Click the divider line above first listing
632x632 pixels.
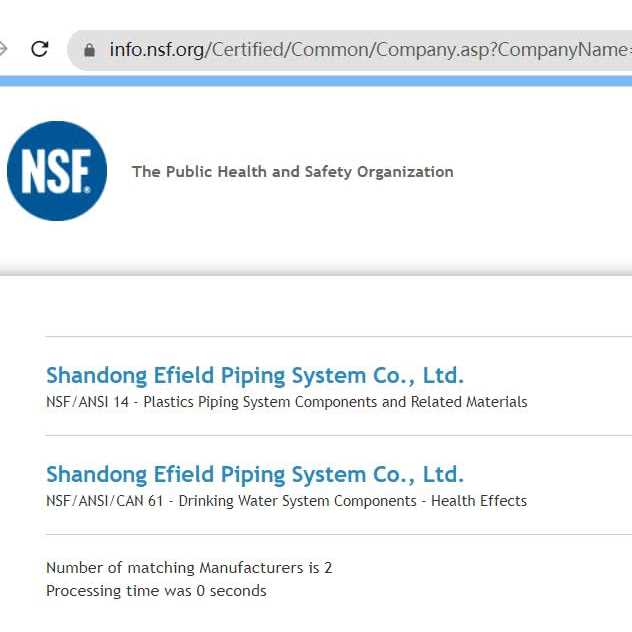coord(338,337)
